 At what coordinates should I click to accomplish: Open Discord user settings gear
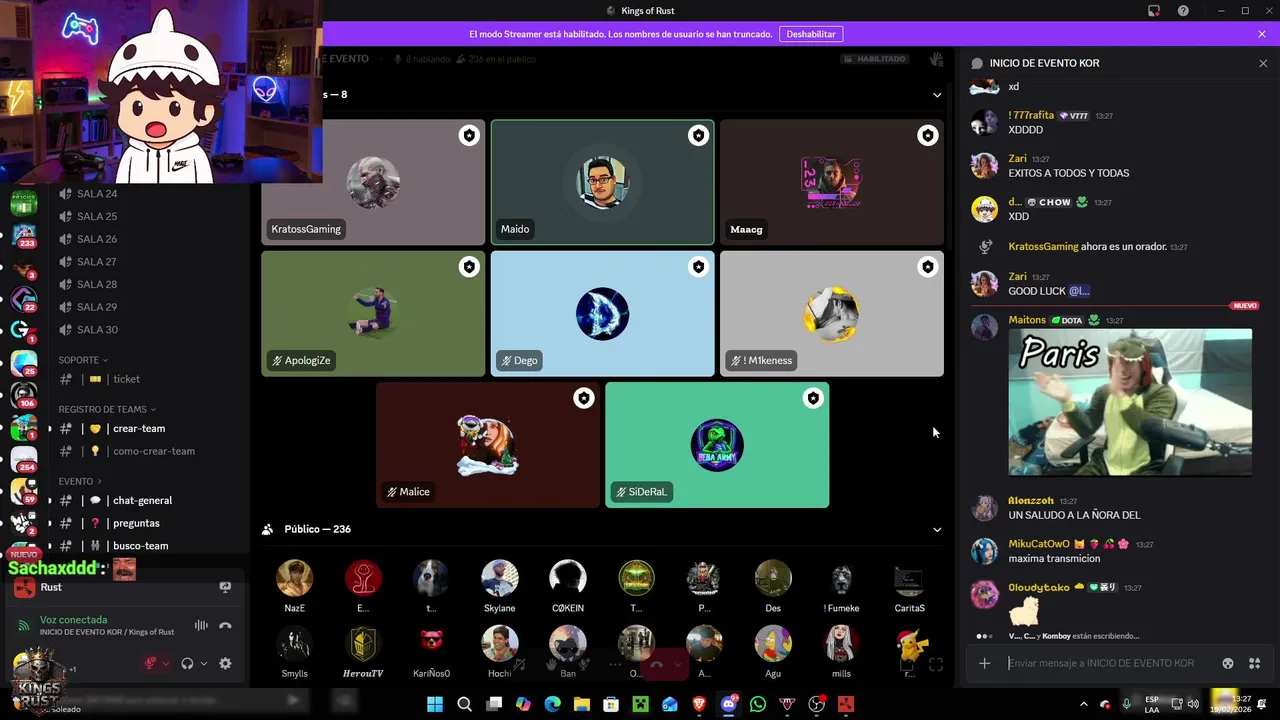(x=225, y=663)
